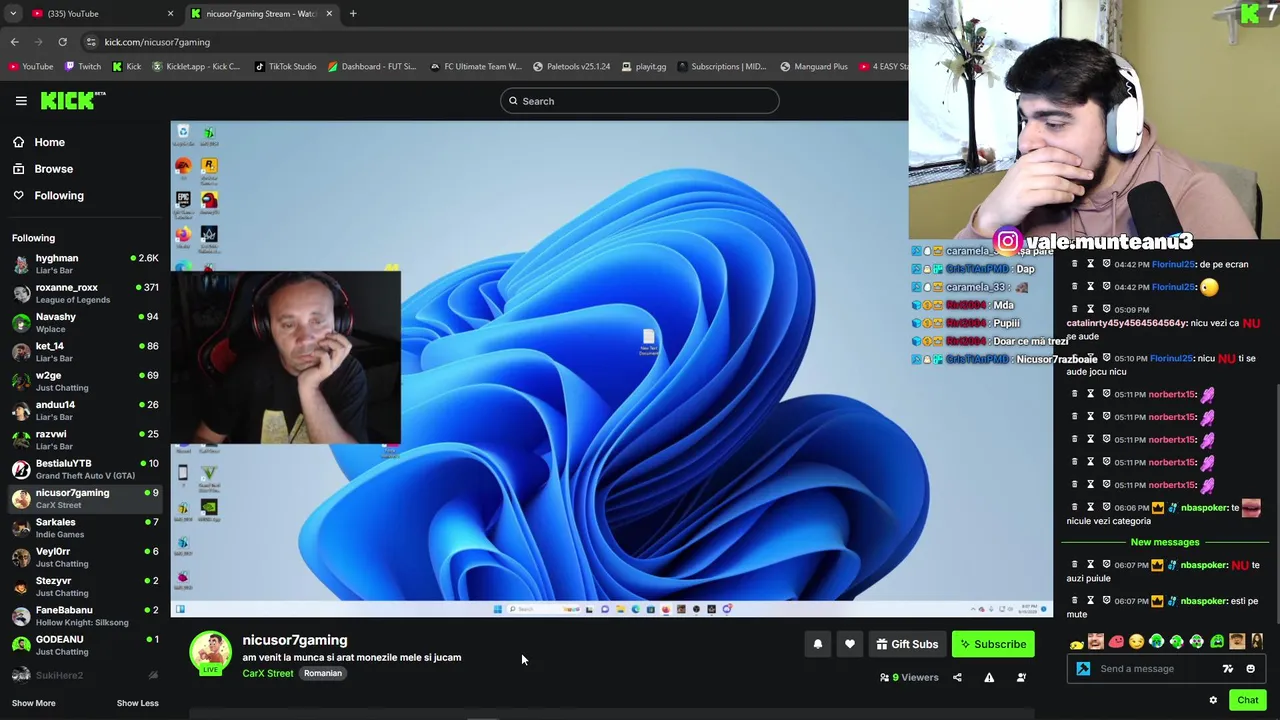Viewport: 1280px width, 720px height.
Task: Open razvwi channel in sidebar
Action: coord(85,440)
